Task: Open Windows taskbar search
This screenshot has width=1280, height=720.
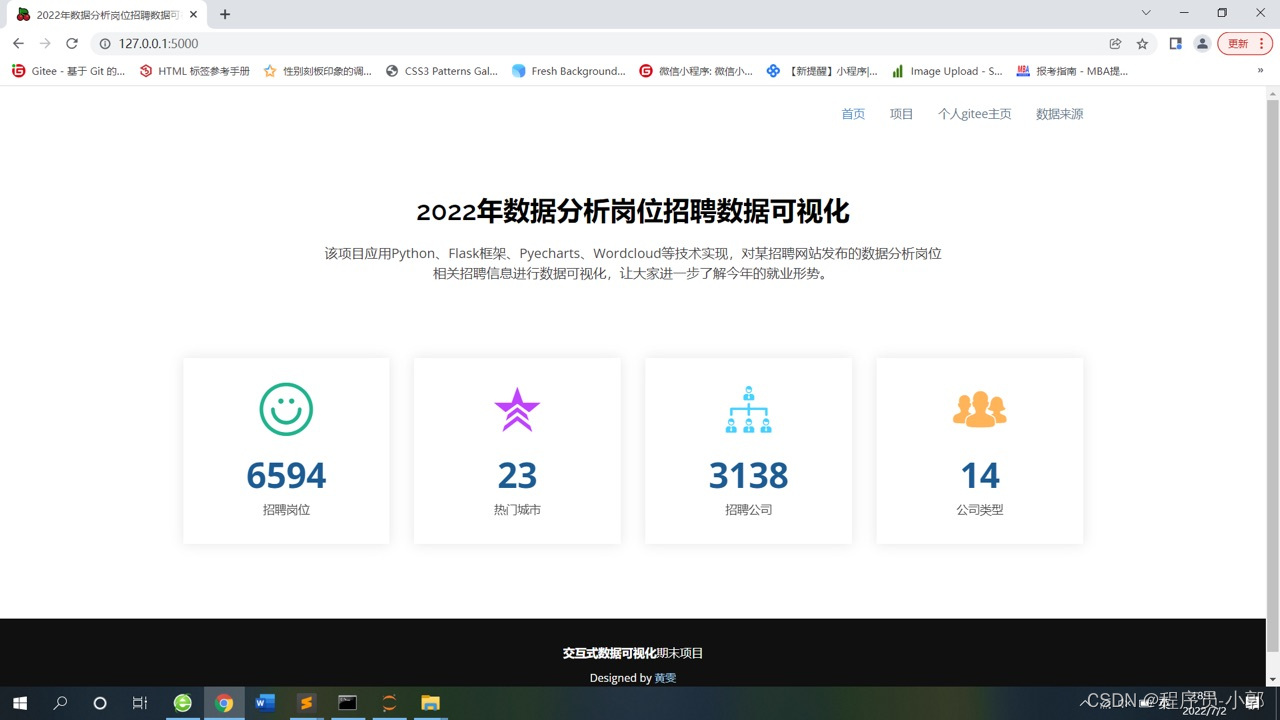Action: tap(60, 703)
